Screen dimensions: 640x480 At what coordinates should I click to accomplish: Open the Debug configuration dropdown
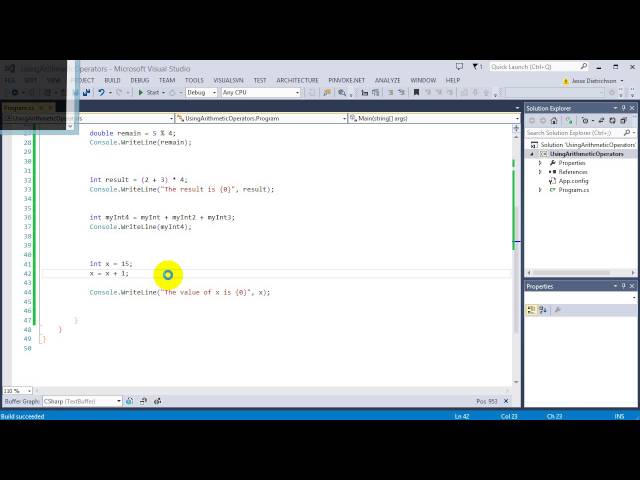point(201,93)
